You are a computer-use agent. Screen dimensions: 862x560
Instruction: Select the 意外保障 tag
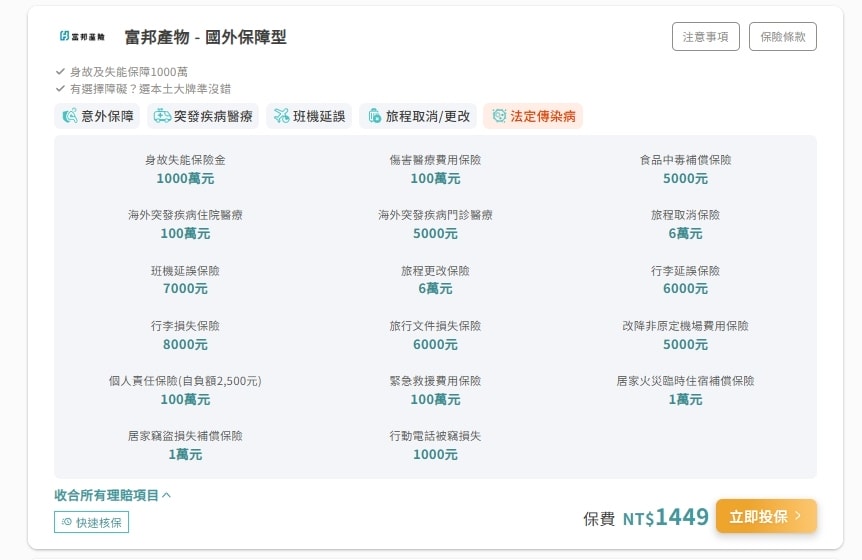tap(97, 116)
